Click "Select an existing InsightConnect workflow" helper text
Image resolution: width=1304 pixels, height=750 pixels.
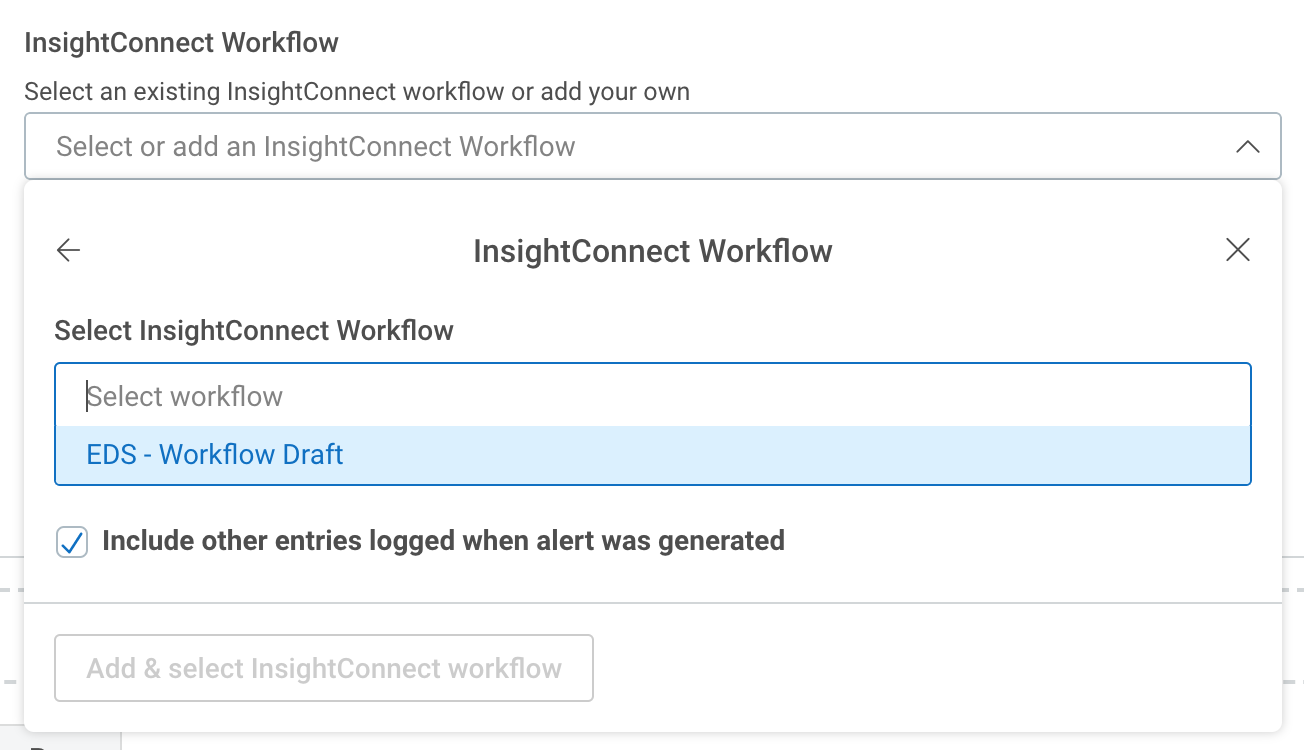click(x=265, y=92)
